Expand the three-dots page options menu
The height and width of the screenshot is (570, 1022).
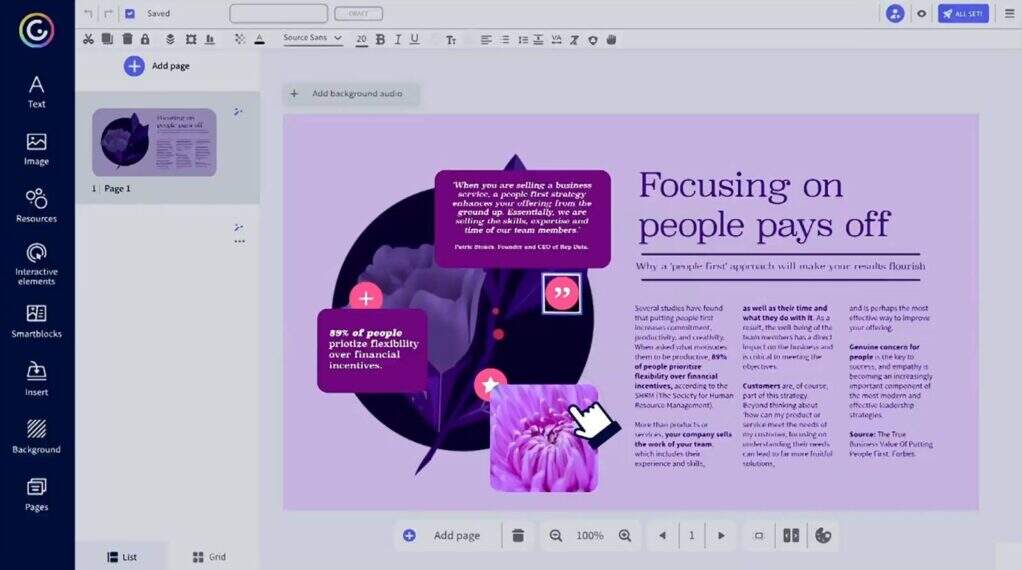coord(239,241)
